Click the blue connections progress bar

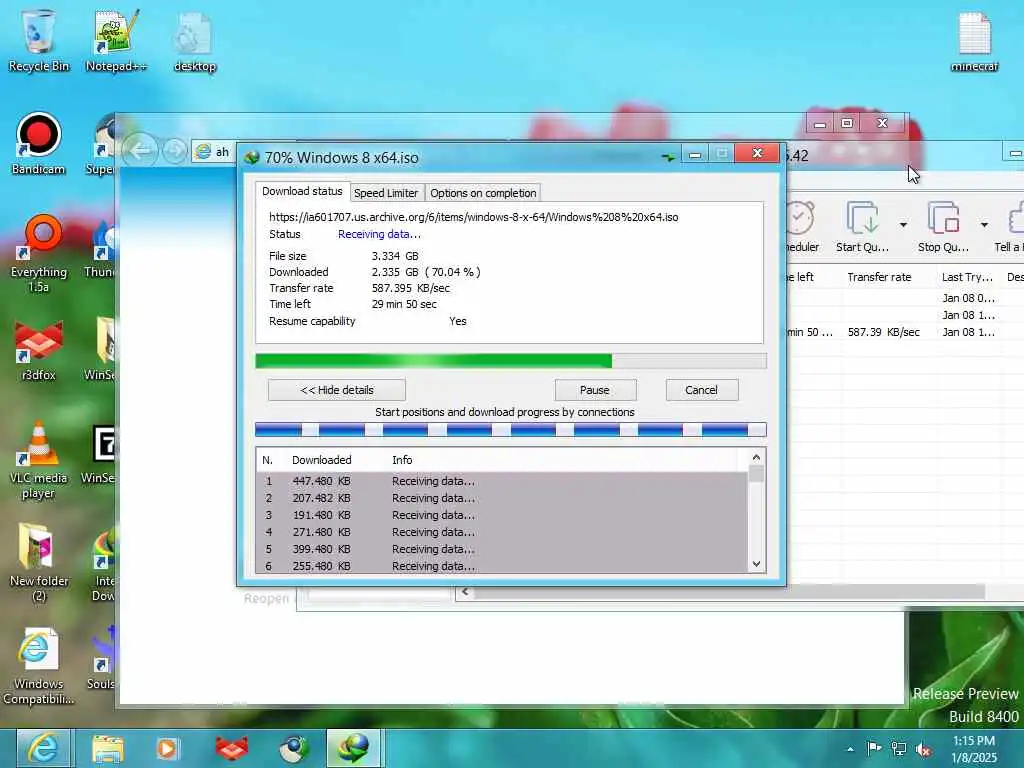click(511, 430)
